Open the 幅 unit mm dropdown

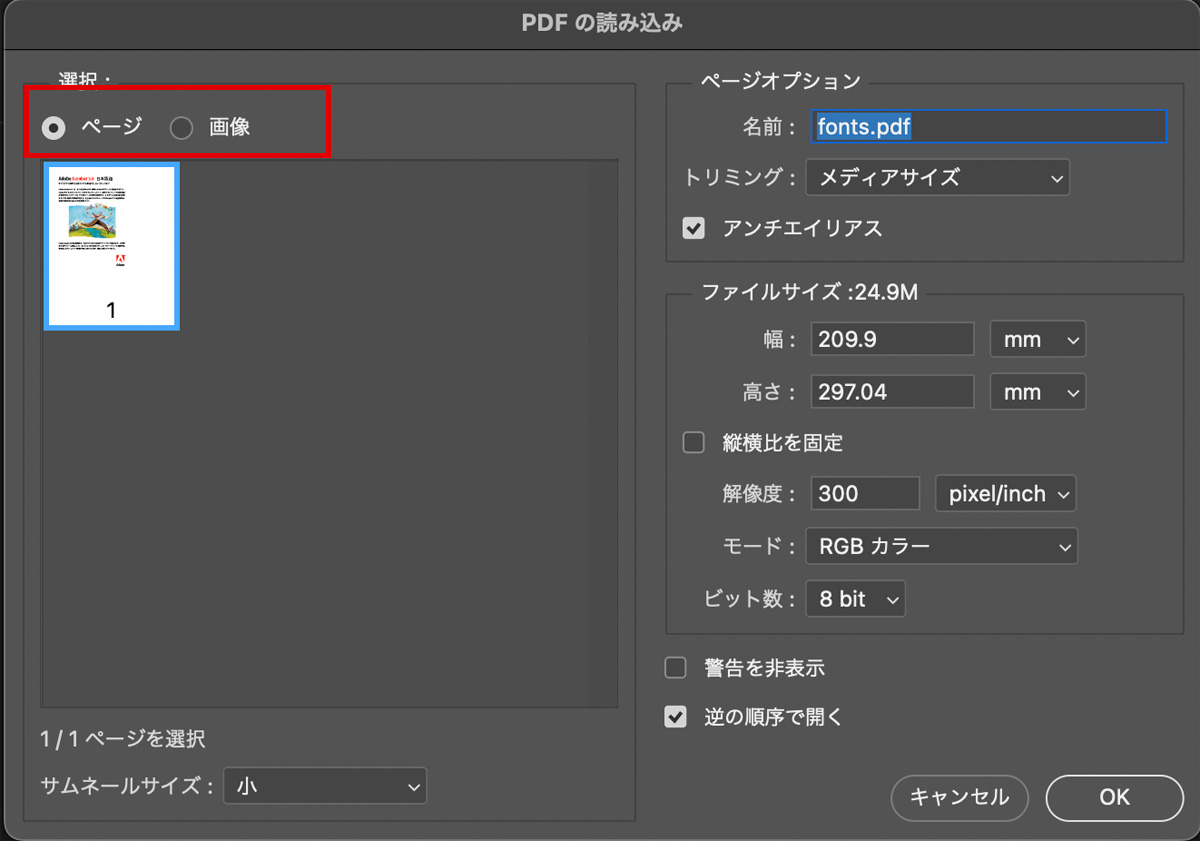[1037, 340]
